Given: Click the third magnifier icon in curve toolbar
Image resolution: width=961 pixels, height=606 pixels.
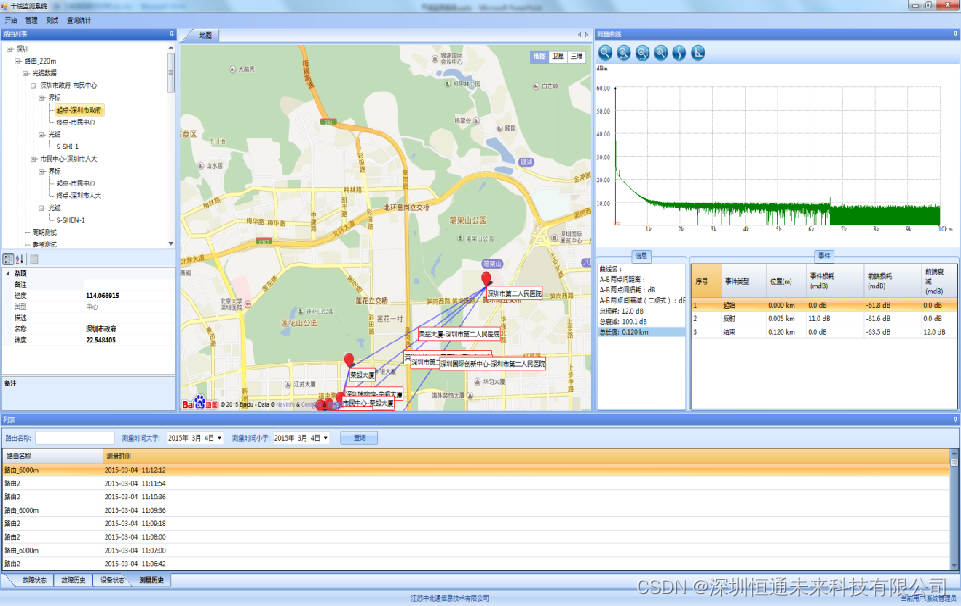Looking at the screenshot, I should [642, 53].
